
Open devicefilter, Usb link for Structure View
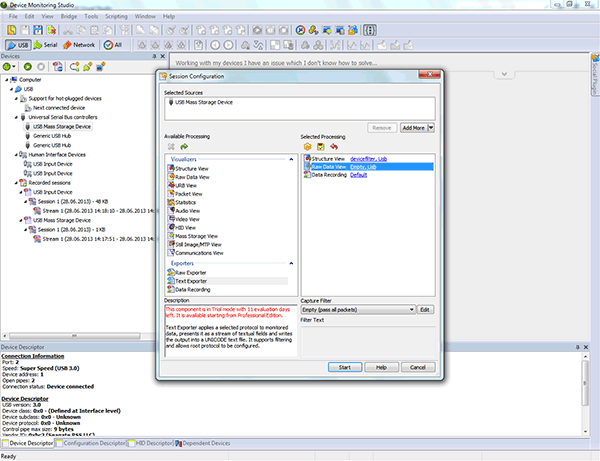(368, 158)
